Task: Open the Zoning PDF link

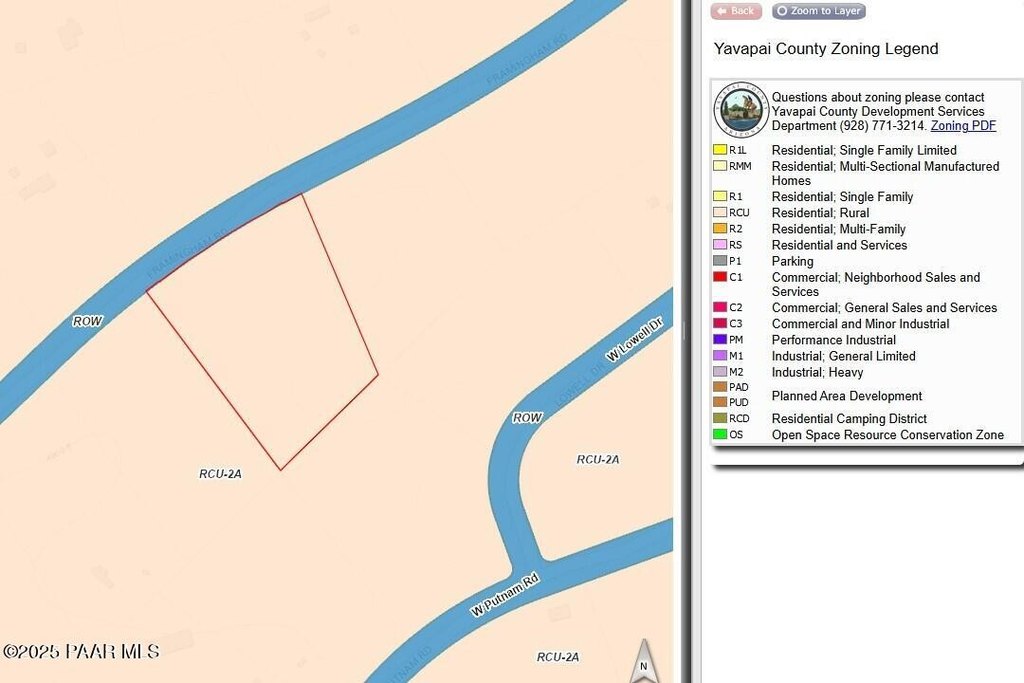Action: pyautogui.click(x=963, y=126)
